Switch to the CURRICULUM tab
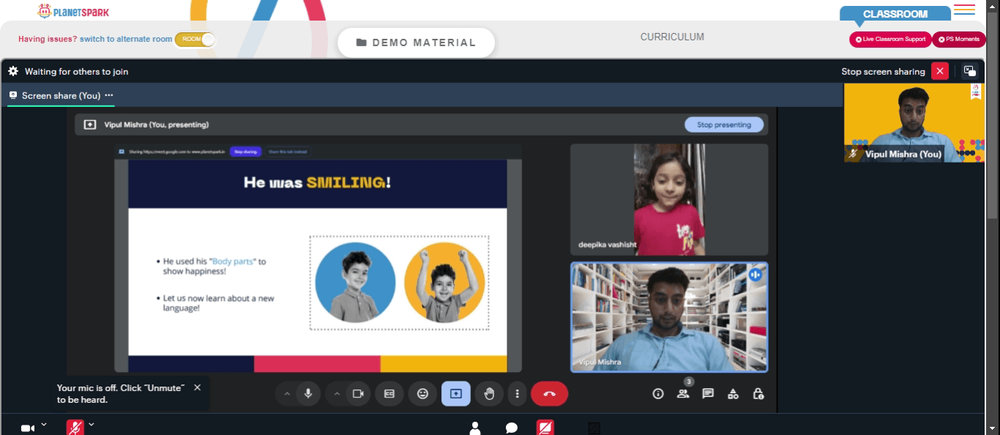The height and width of the screenshot is (435, 1000). tap(672, 37)
